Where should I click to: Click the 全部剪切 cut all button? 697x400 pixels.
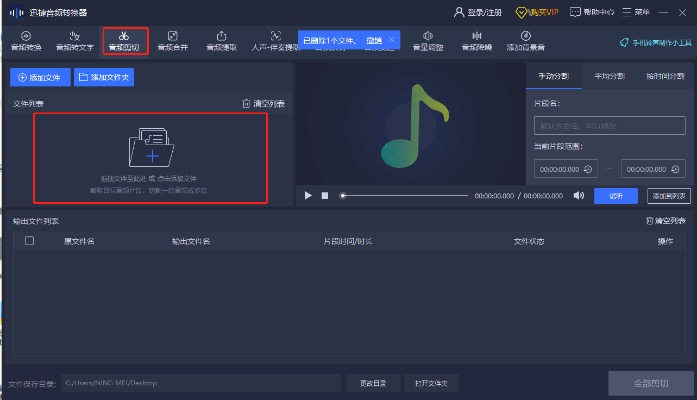click(x=651, y=383)
